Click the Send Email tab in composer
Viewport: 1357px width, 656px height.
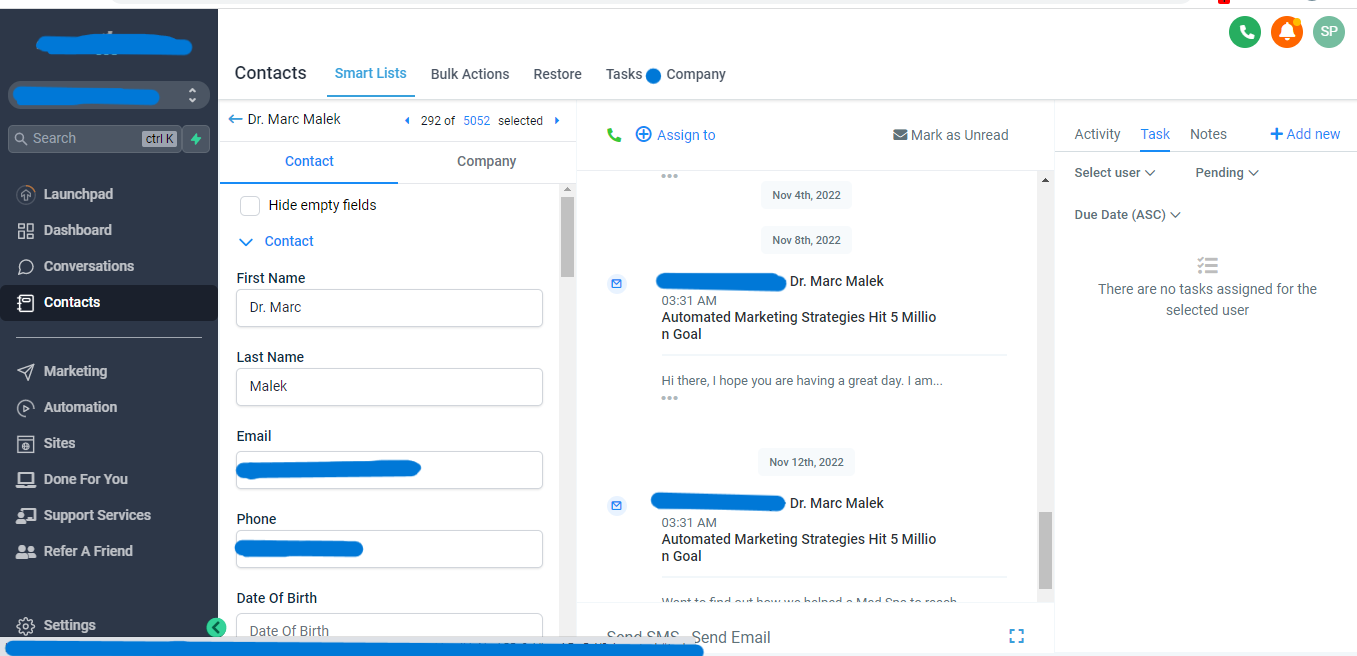coord(731,637)
